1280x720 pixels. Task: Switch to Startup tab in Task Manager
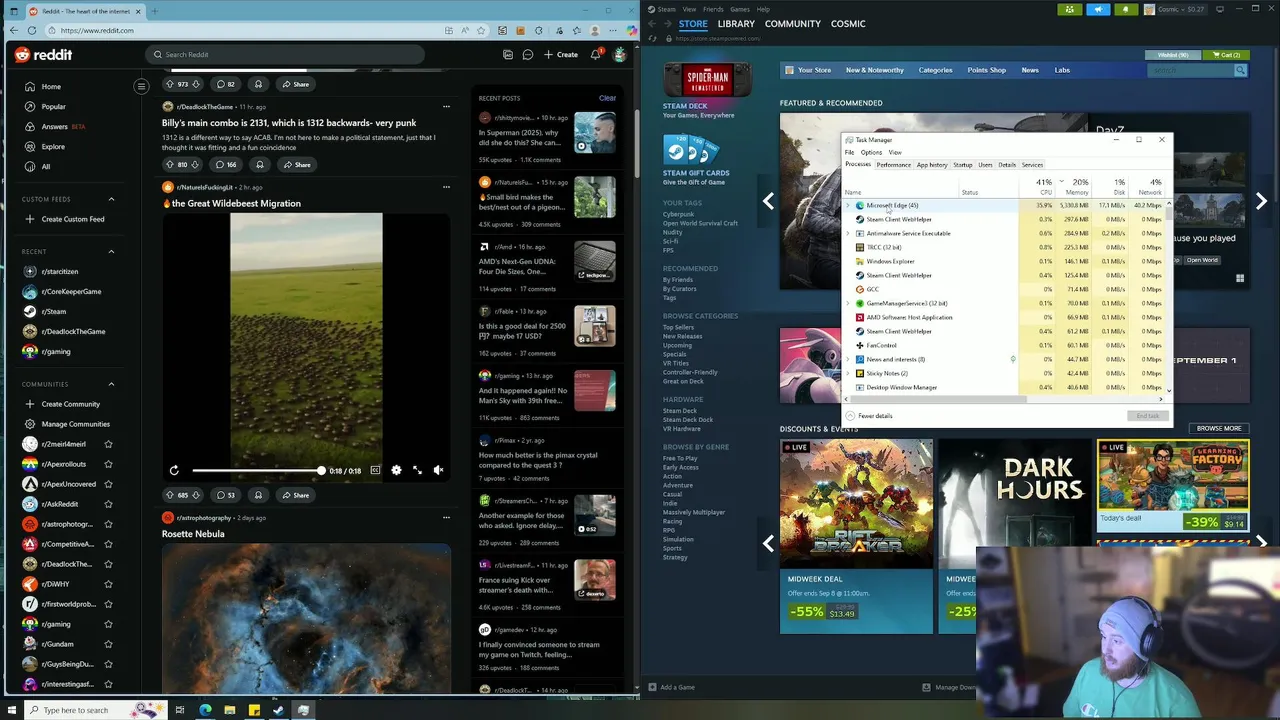(x=962, y=165)
